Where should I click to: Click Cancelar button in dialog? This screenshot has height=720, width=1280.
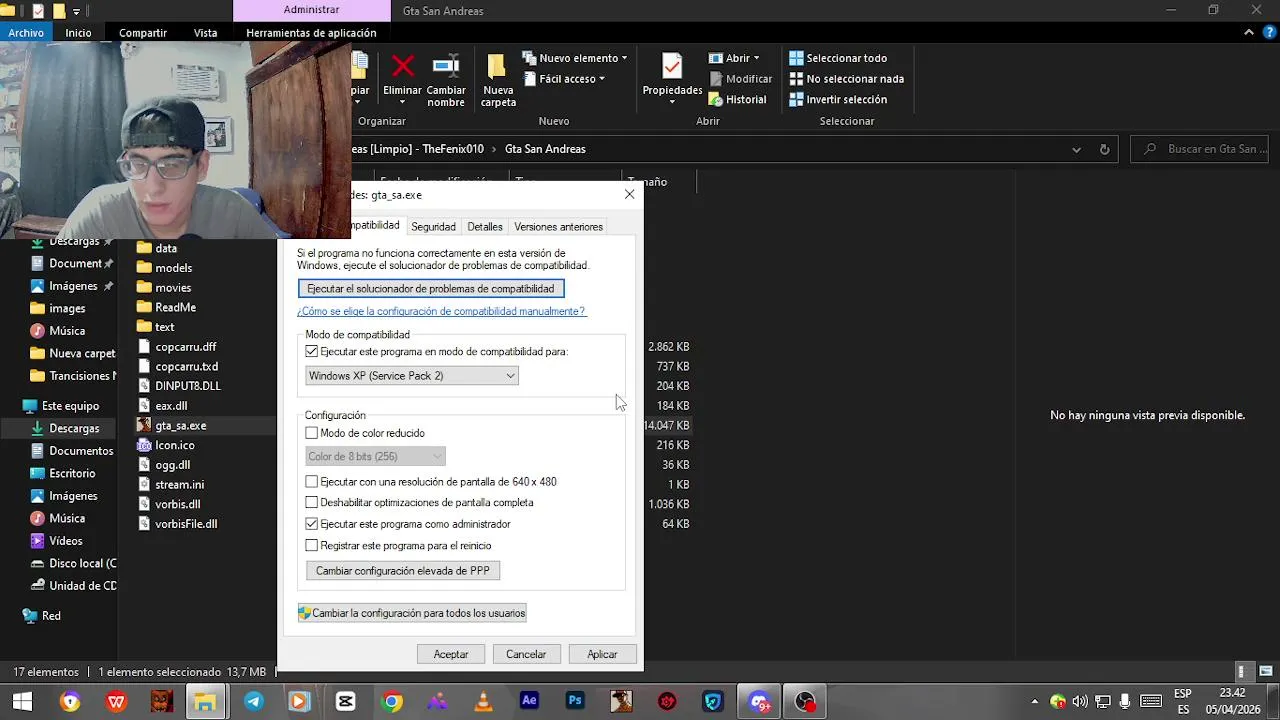click(526, 654)
